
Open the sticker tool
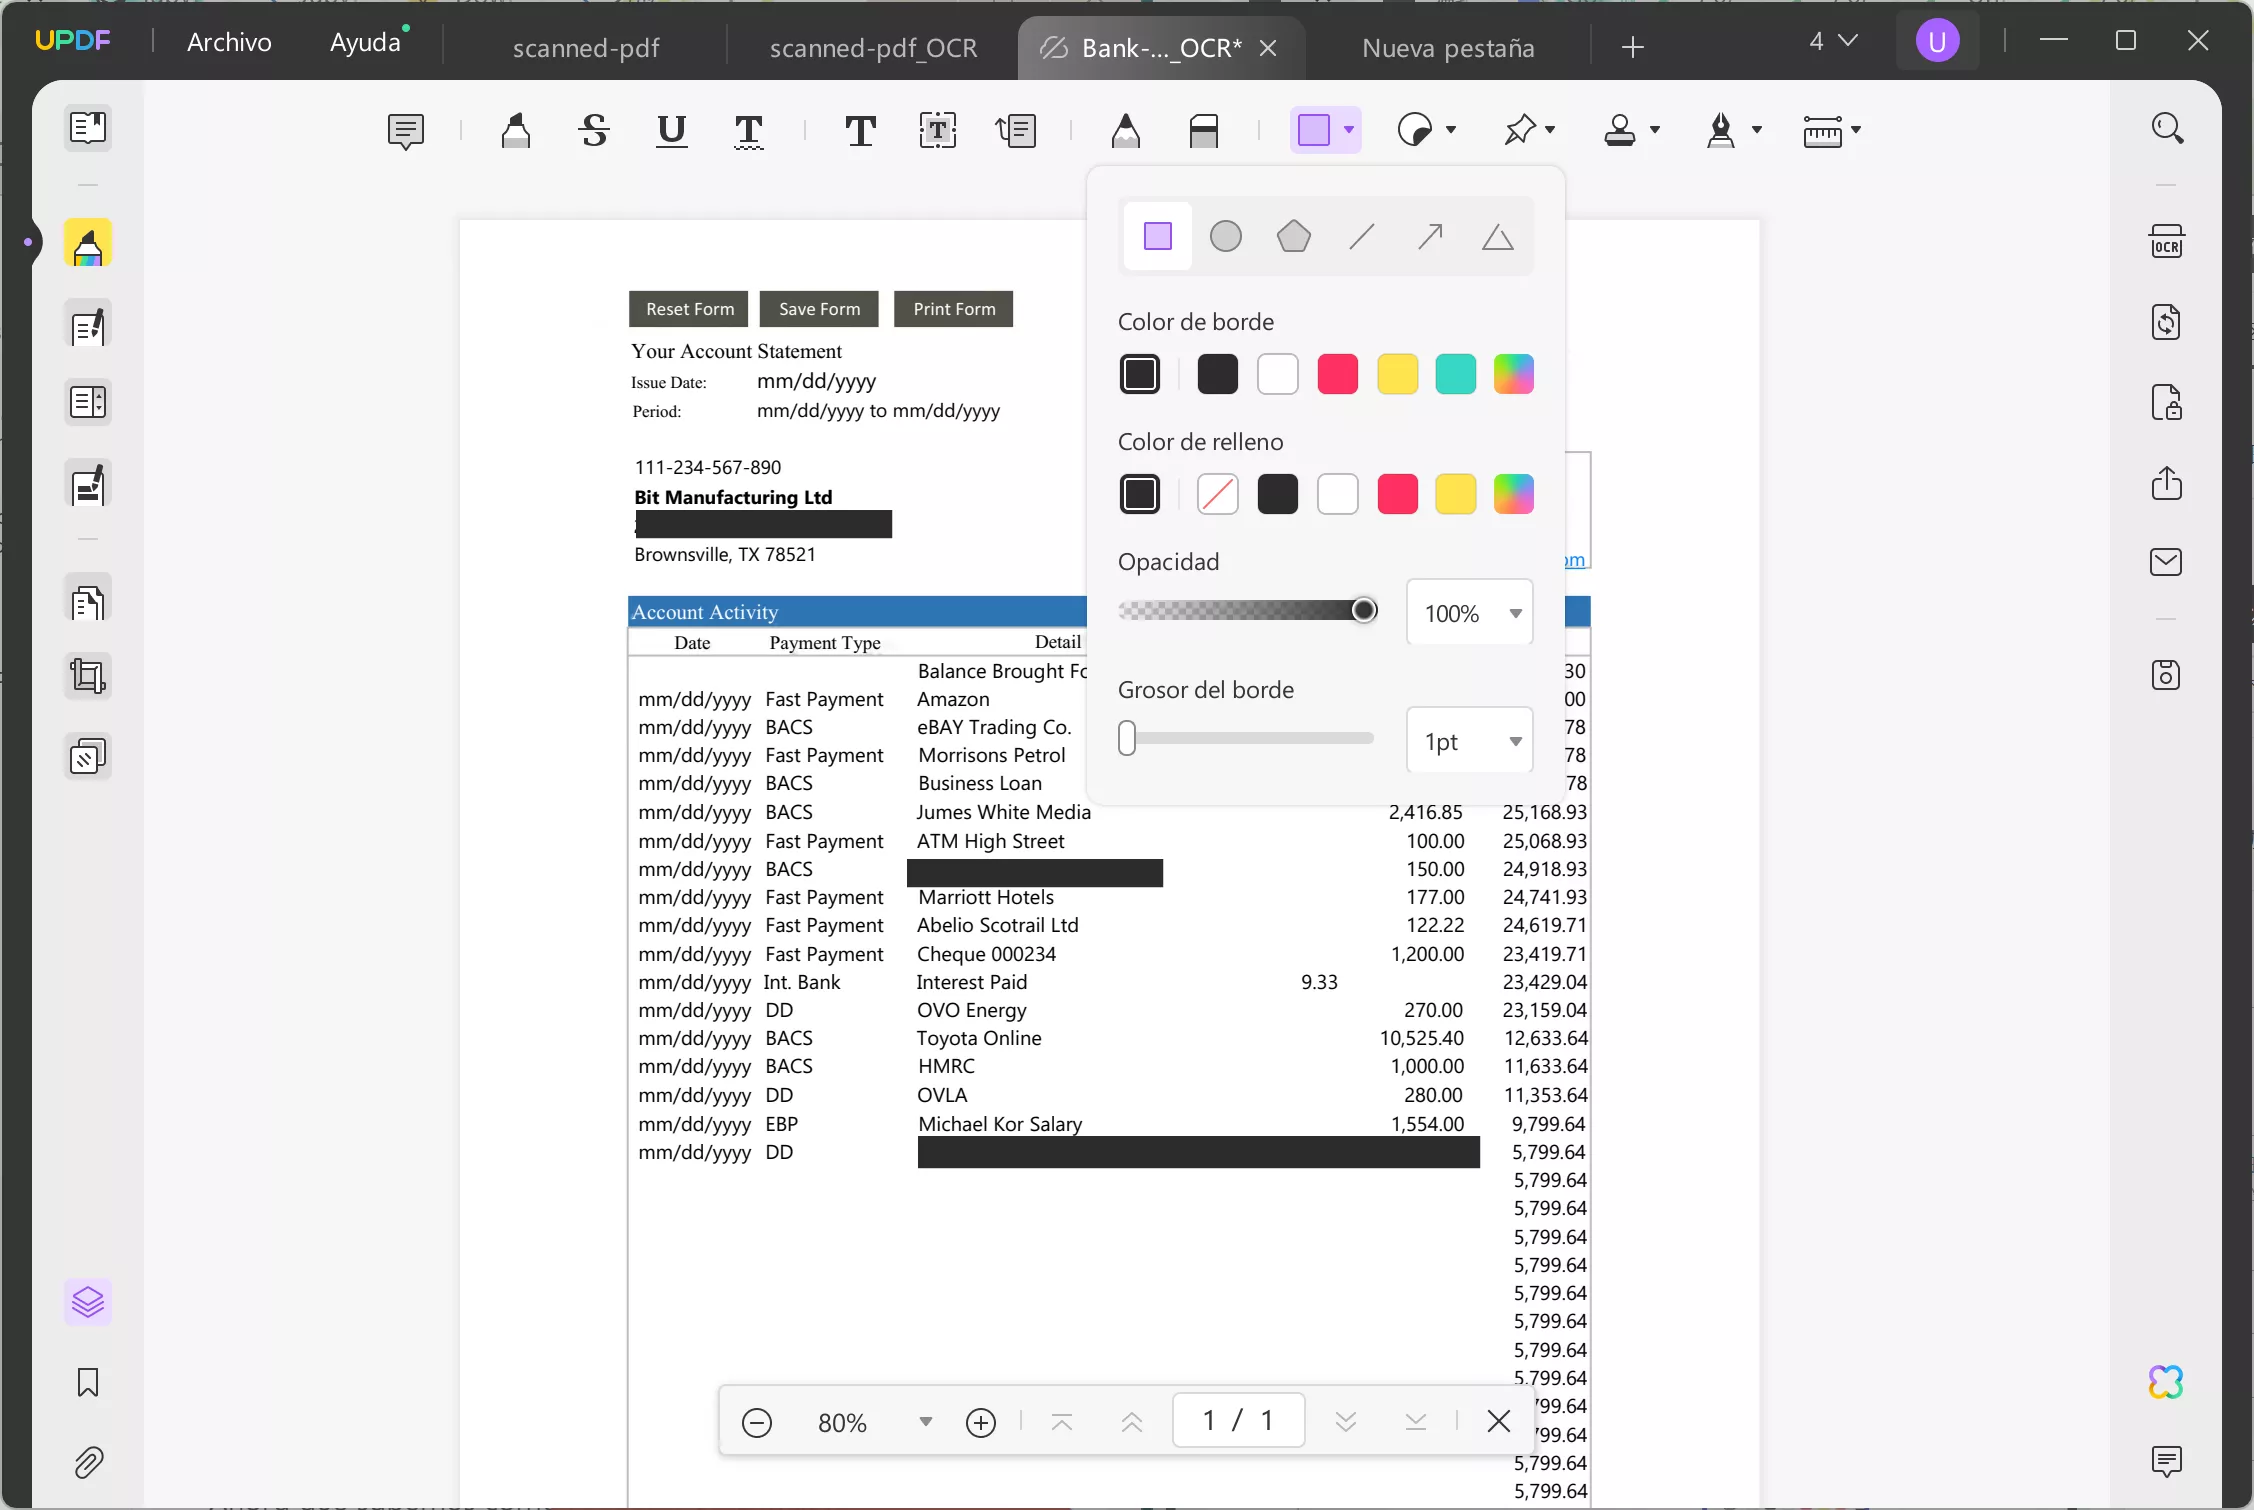pyautogui.click(x=1415, y=130)
